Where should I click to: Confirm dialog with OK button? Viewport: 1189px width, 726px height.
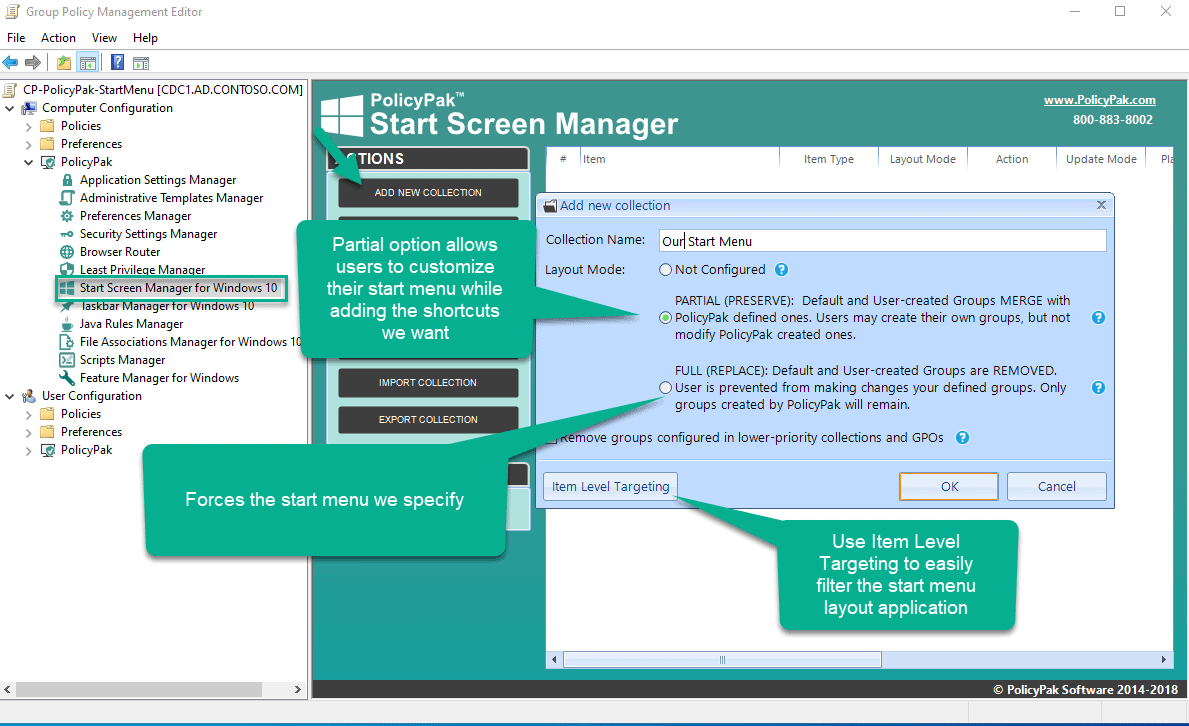point(949,486)
